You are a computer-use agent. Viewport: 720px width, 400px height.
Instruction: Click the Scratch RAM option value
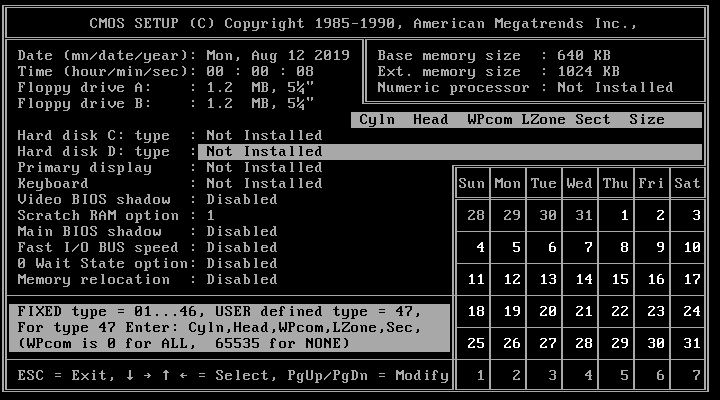(210, 215)
